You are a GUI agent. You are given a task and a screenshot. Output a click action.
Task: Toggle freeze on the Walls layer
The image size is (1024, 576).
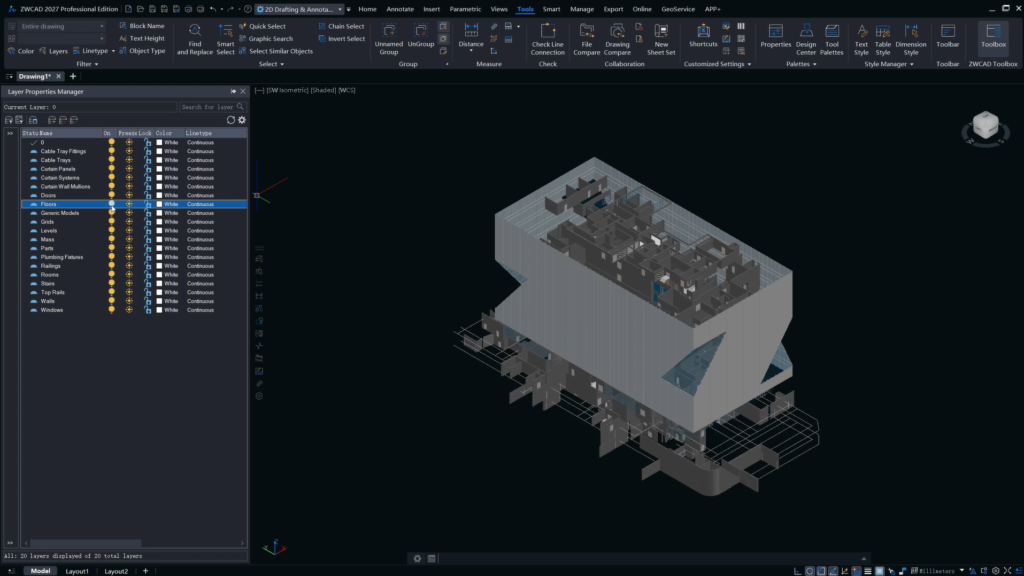tap(129, 301)
